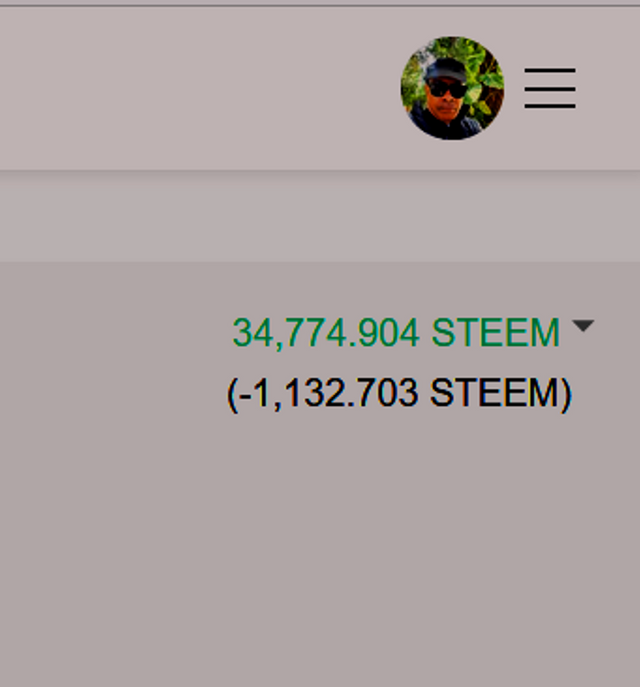Open the side menu with three bars
The height and width of the screenshot is (687, 640).
550,88
